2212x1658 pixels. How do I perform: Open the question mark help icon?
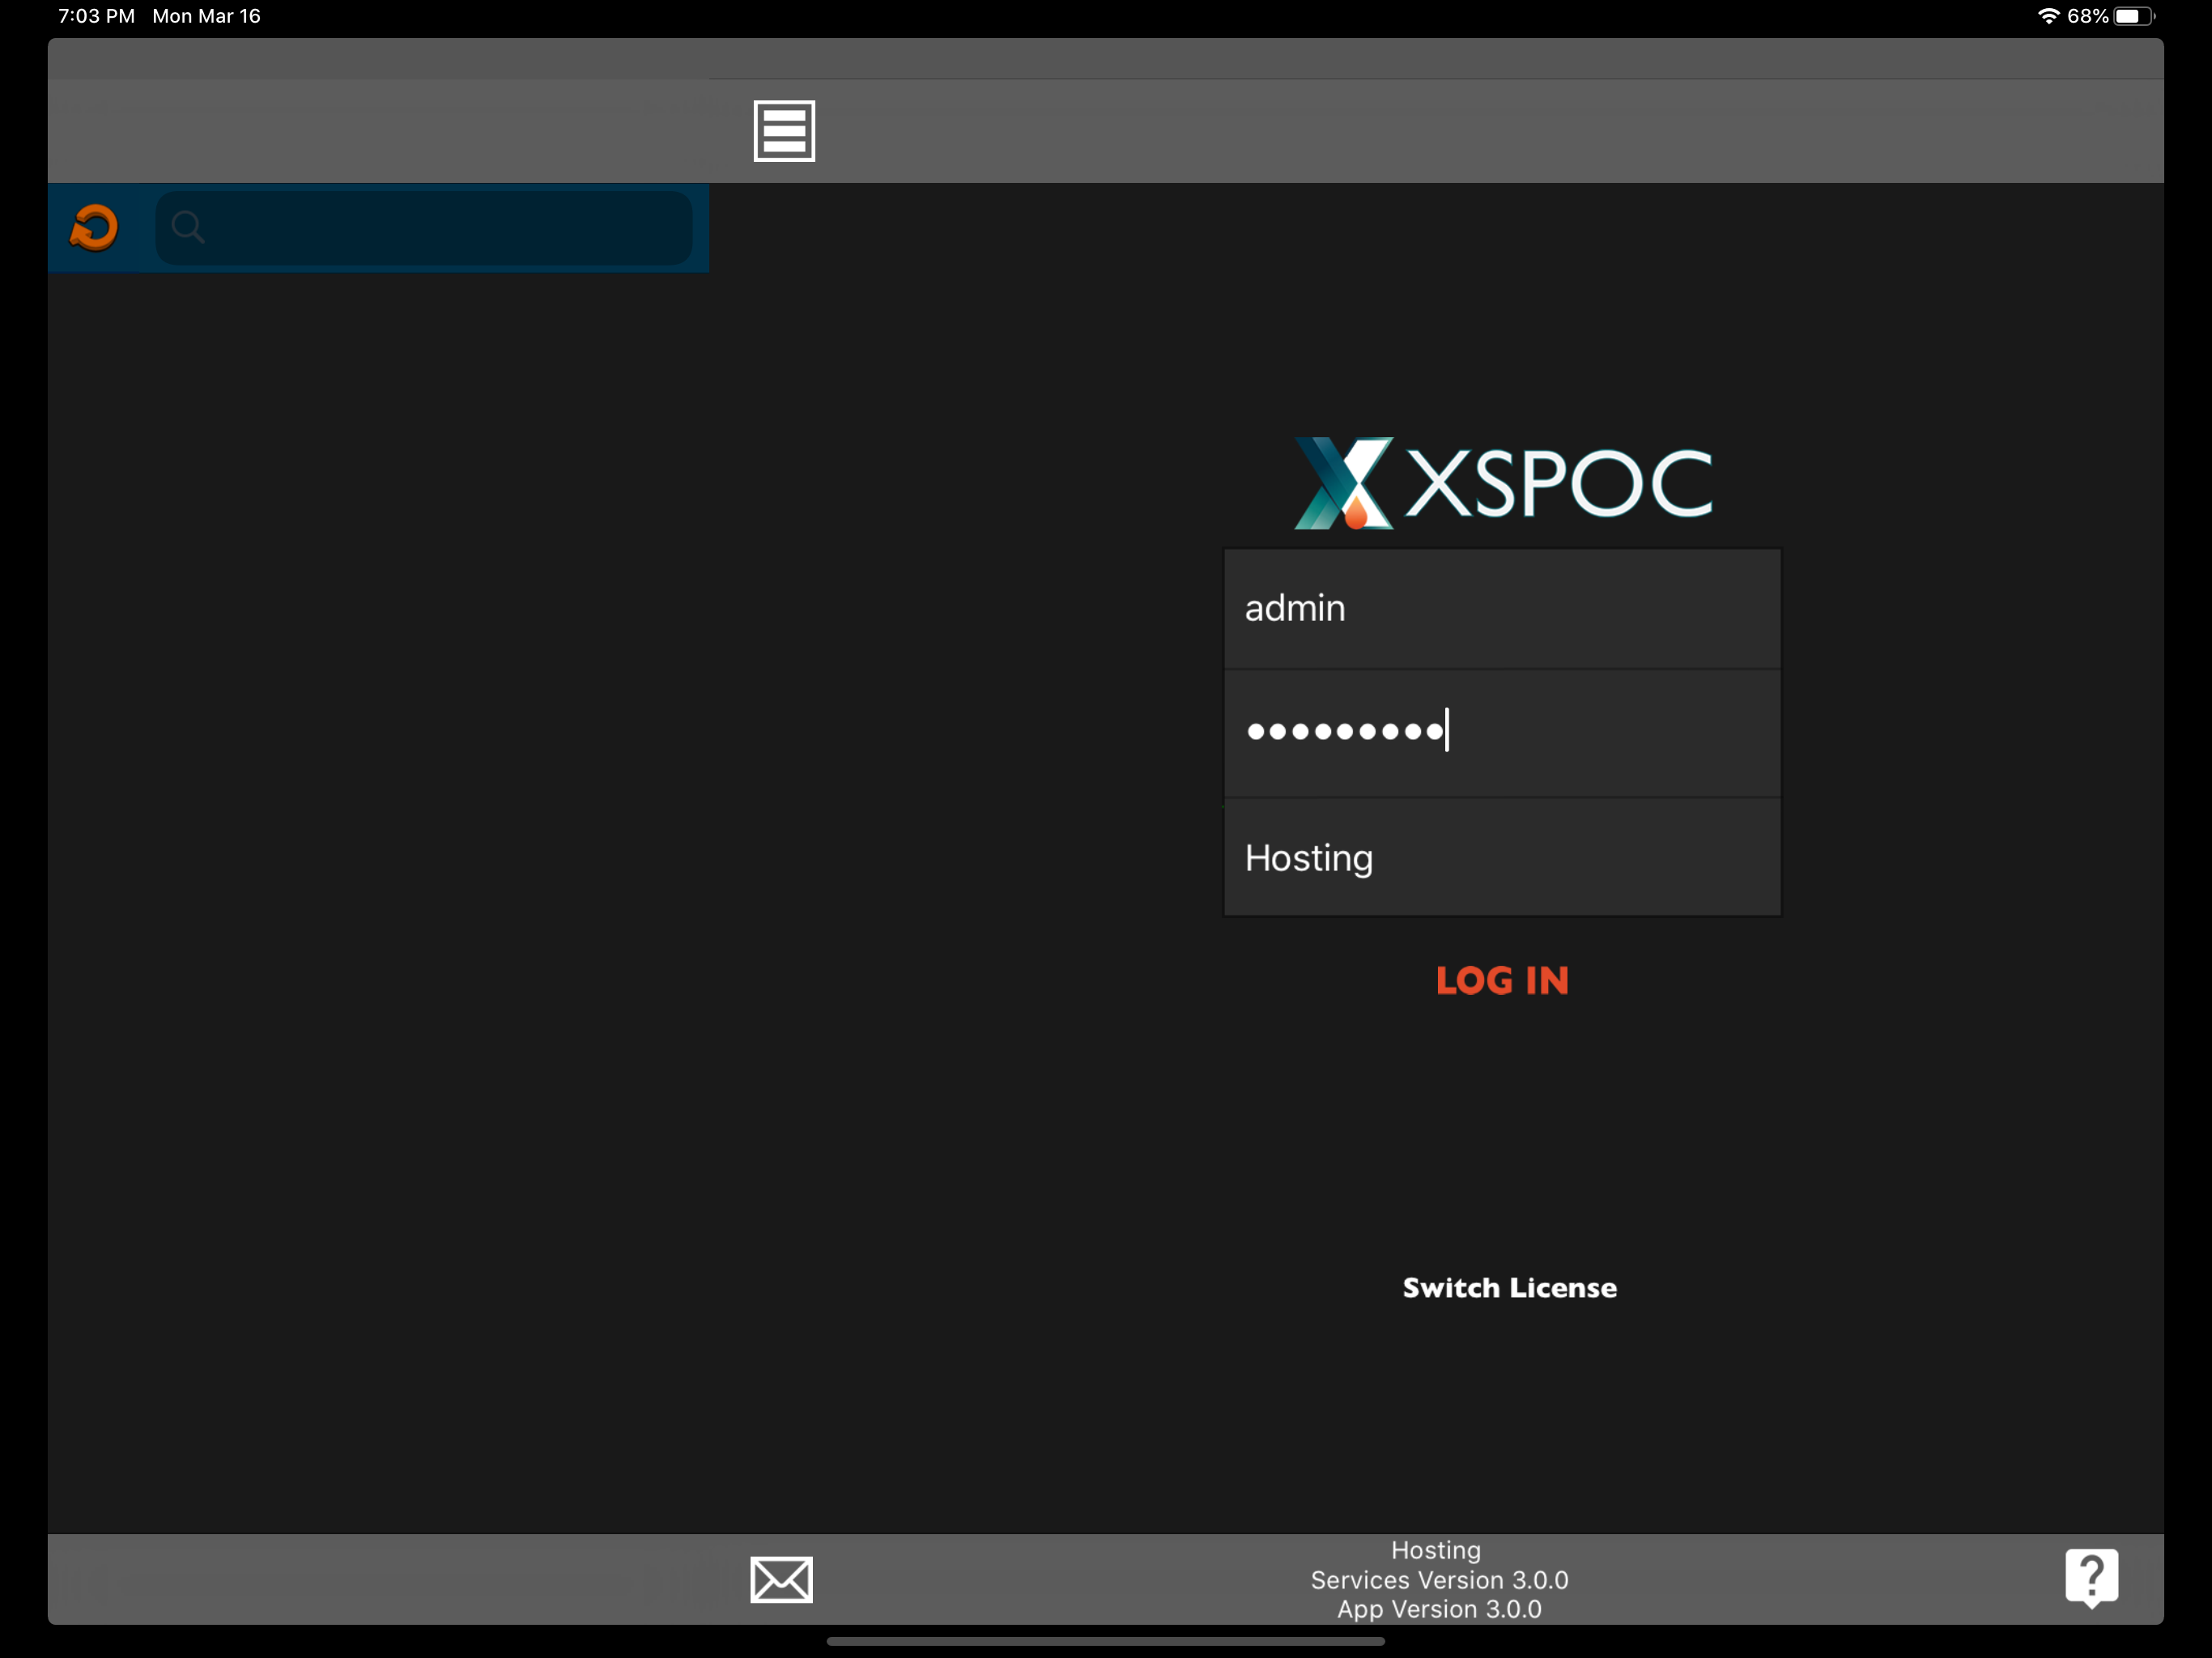click(2091, 1577)
